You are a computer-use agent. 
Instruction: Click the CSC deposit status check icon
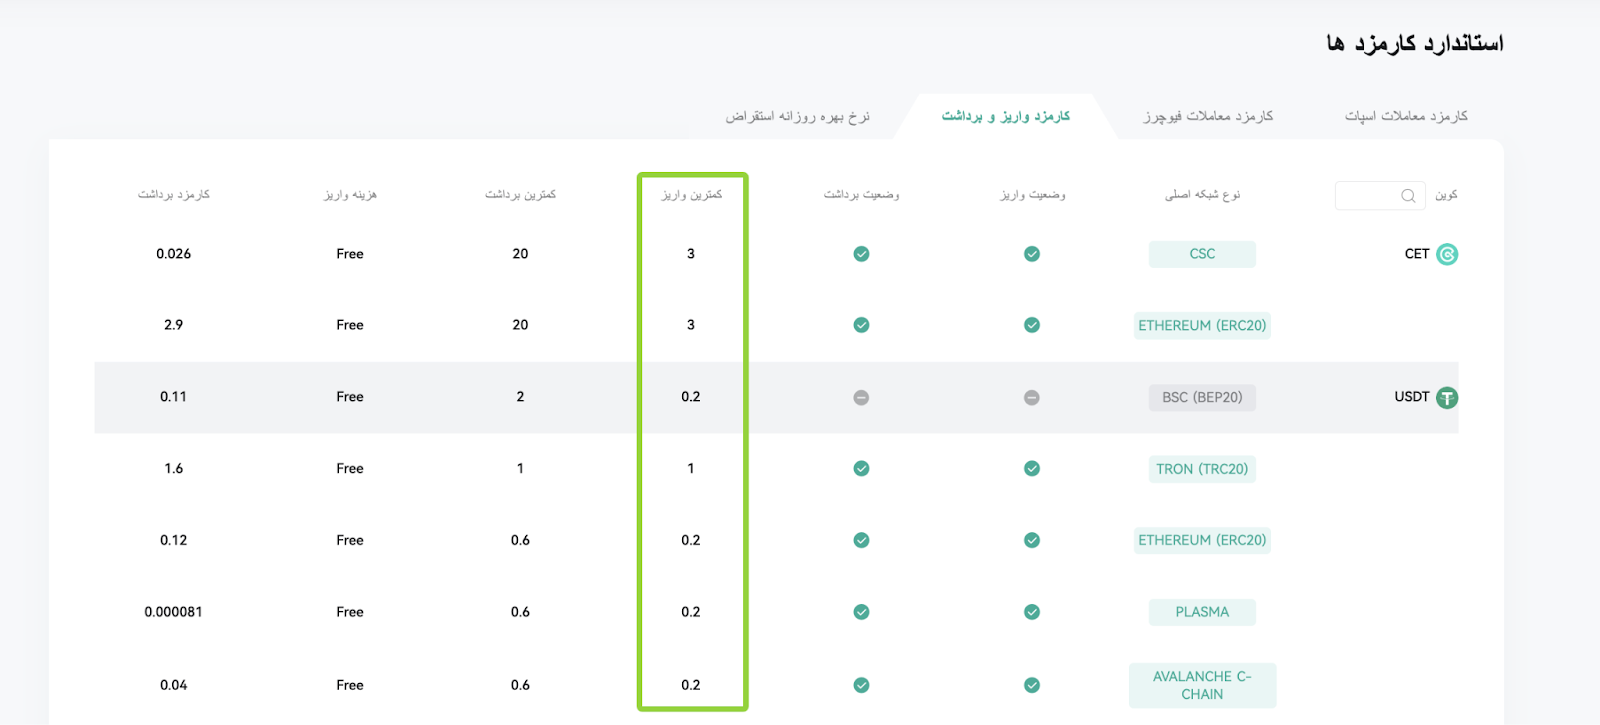click(1032, 254)
